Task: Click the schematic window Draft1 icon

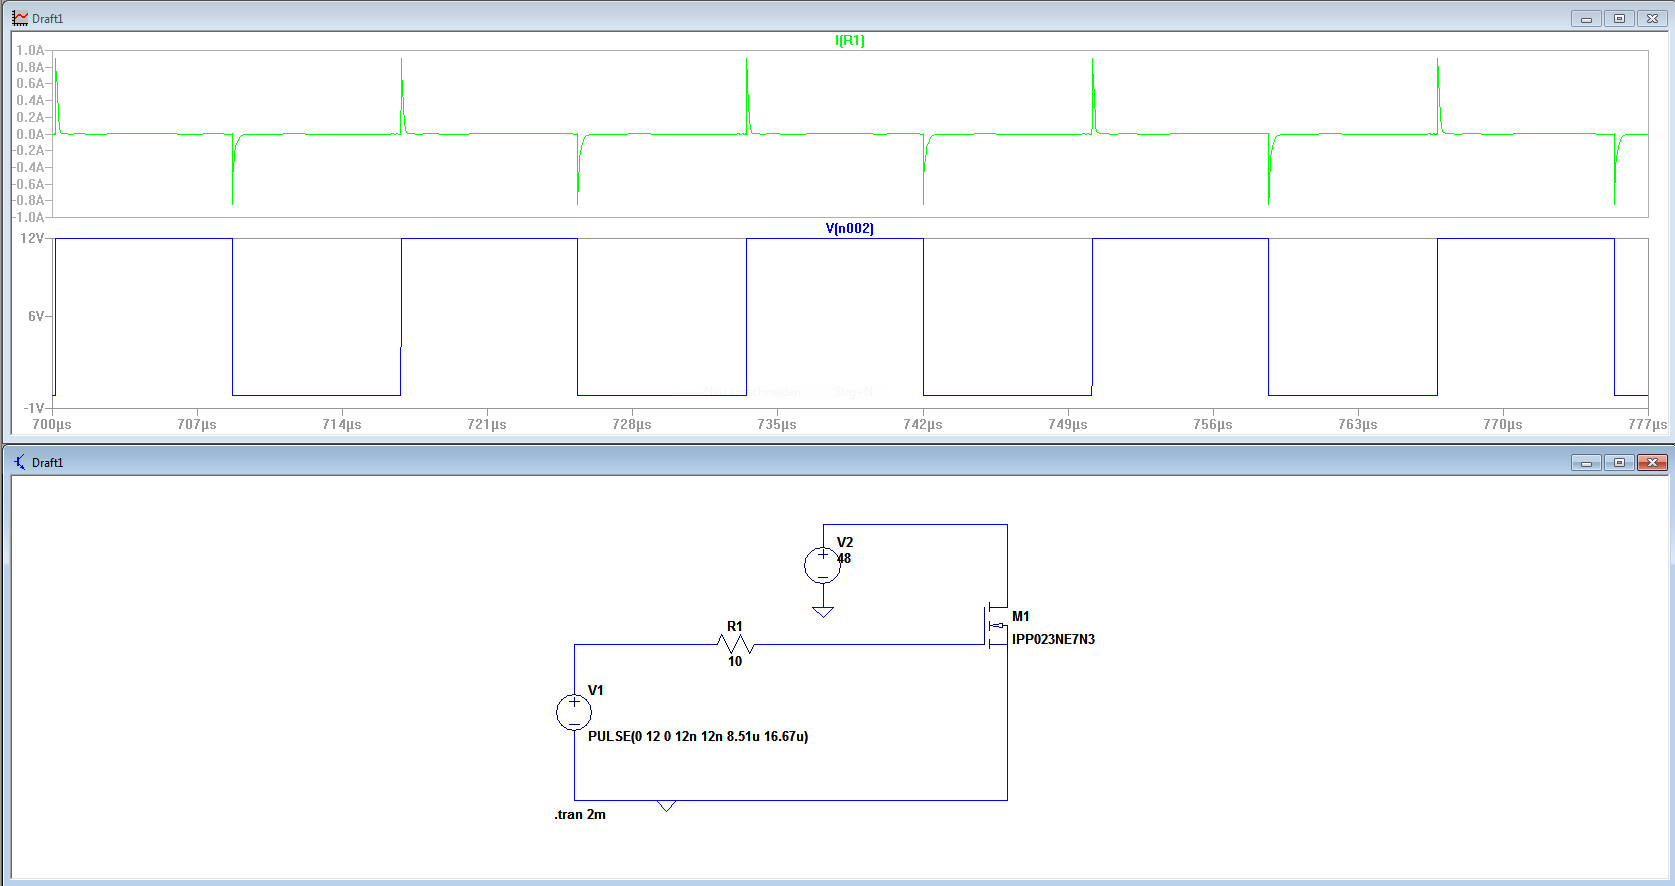Action: [20, 462]
